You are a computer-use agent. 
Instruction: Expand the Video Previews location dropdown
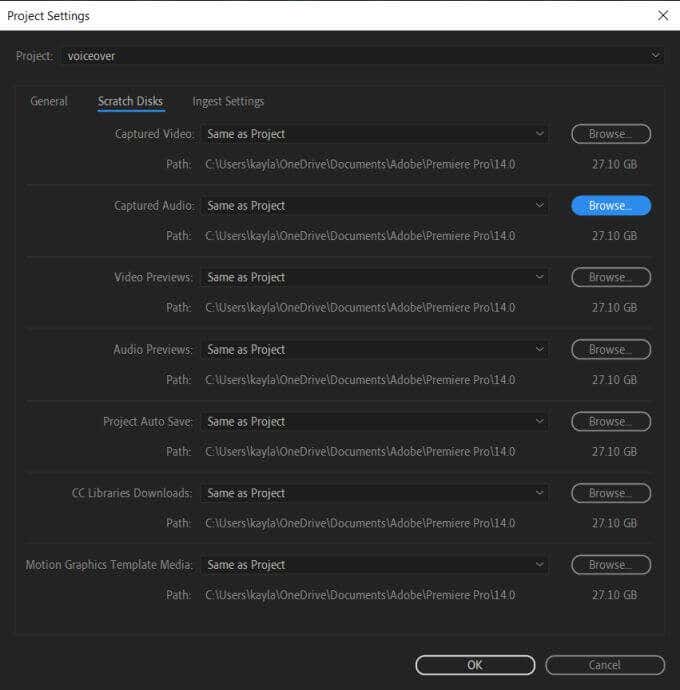375,277
